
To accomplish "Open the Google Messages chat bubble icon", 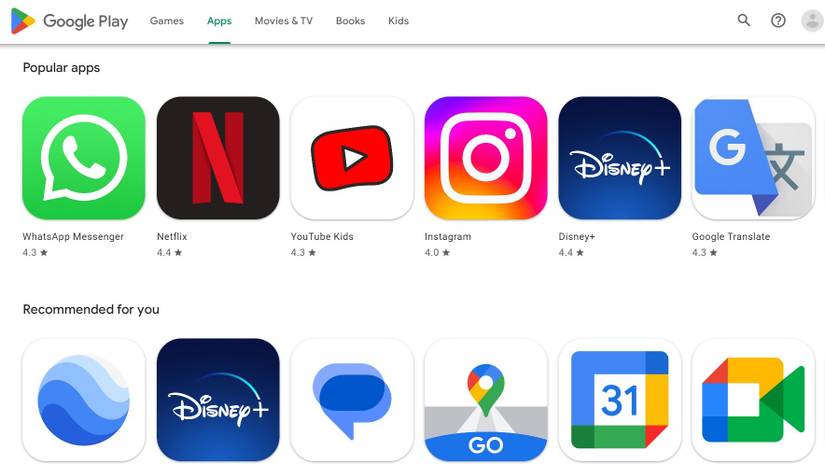I will pyautogui.click(x=352, y=400).
